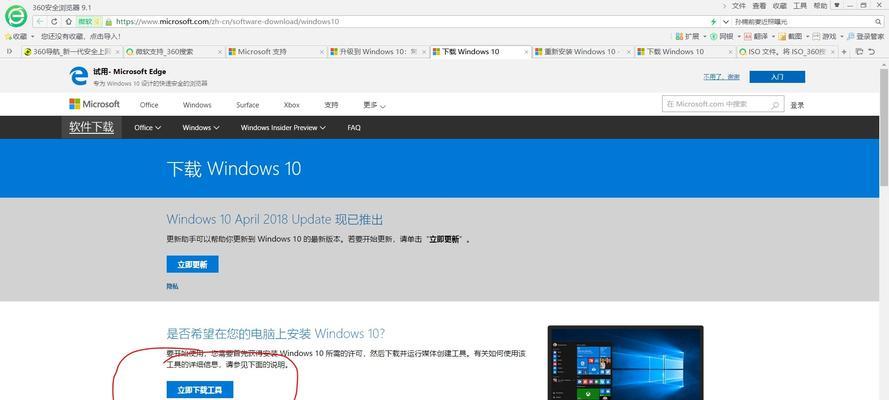Open the Xbox link in Microsoft header
This screenshot has width=889, height=400.
click(x=291, y=105)
